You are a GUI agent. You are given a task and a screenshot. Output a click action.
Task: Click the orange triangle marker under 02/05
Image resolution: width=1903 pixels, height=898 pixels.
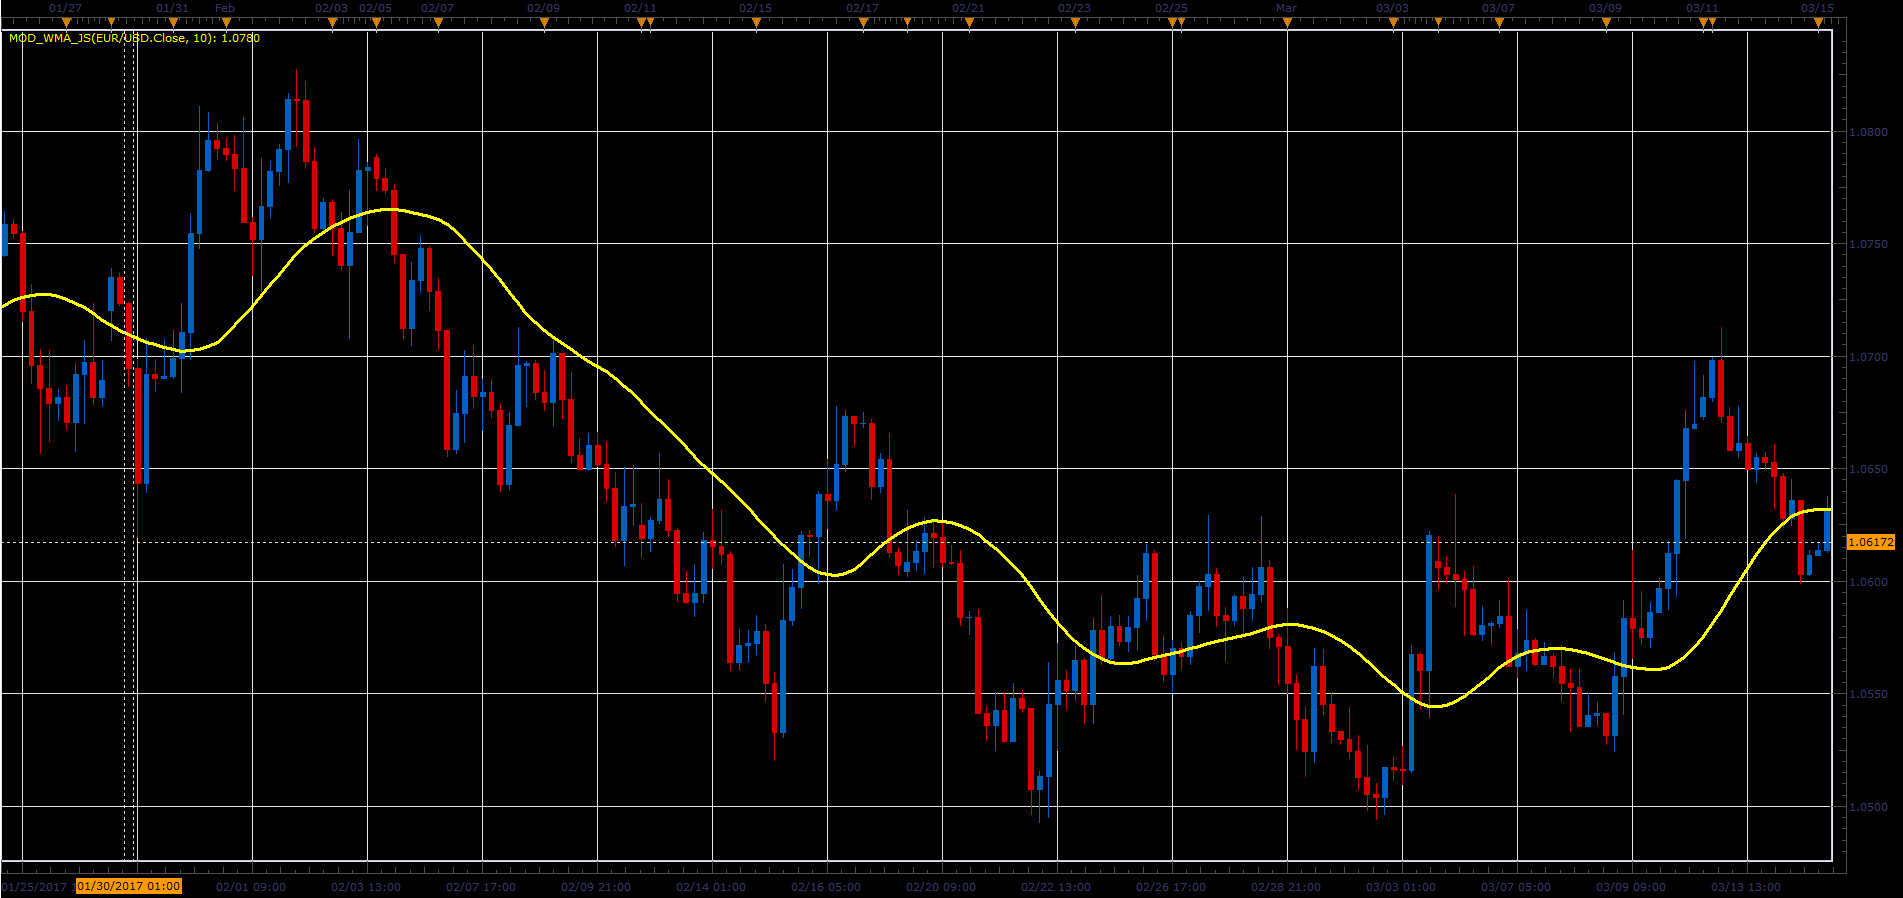pos(376,22)
